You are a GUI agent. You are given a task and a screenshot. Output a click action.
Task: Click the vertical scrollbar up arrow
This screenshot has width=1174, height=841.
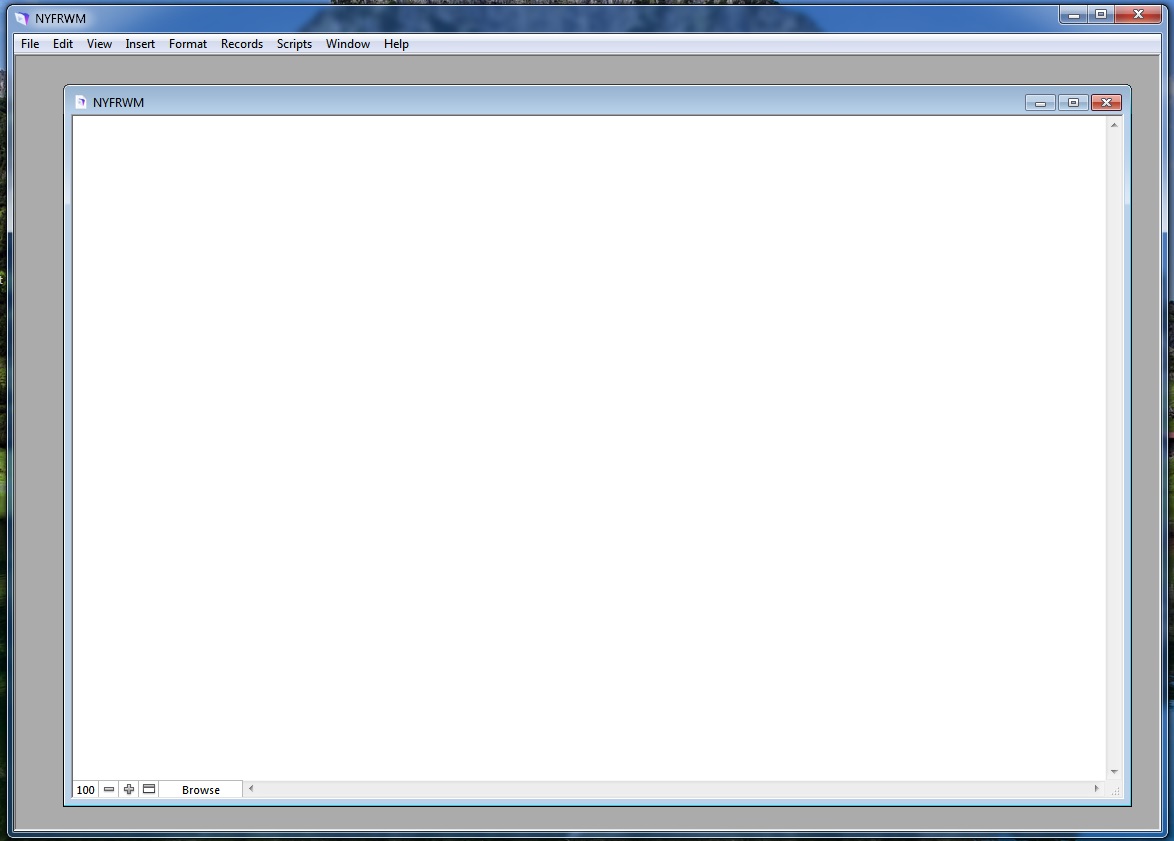tap(1114, 125)
